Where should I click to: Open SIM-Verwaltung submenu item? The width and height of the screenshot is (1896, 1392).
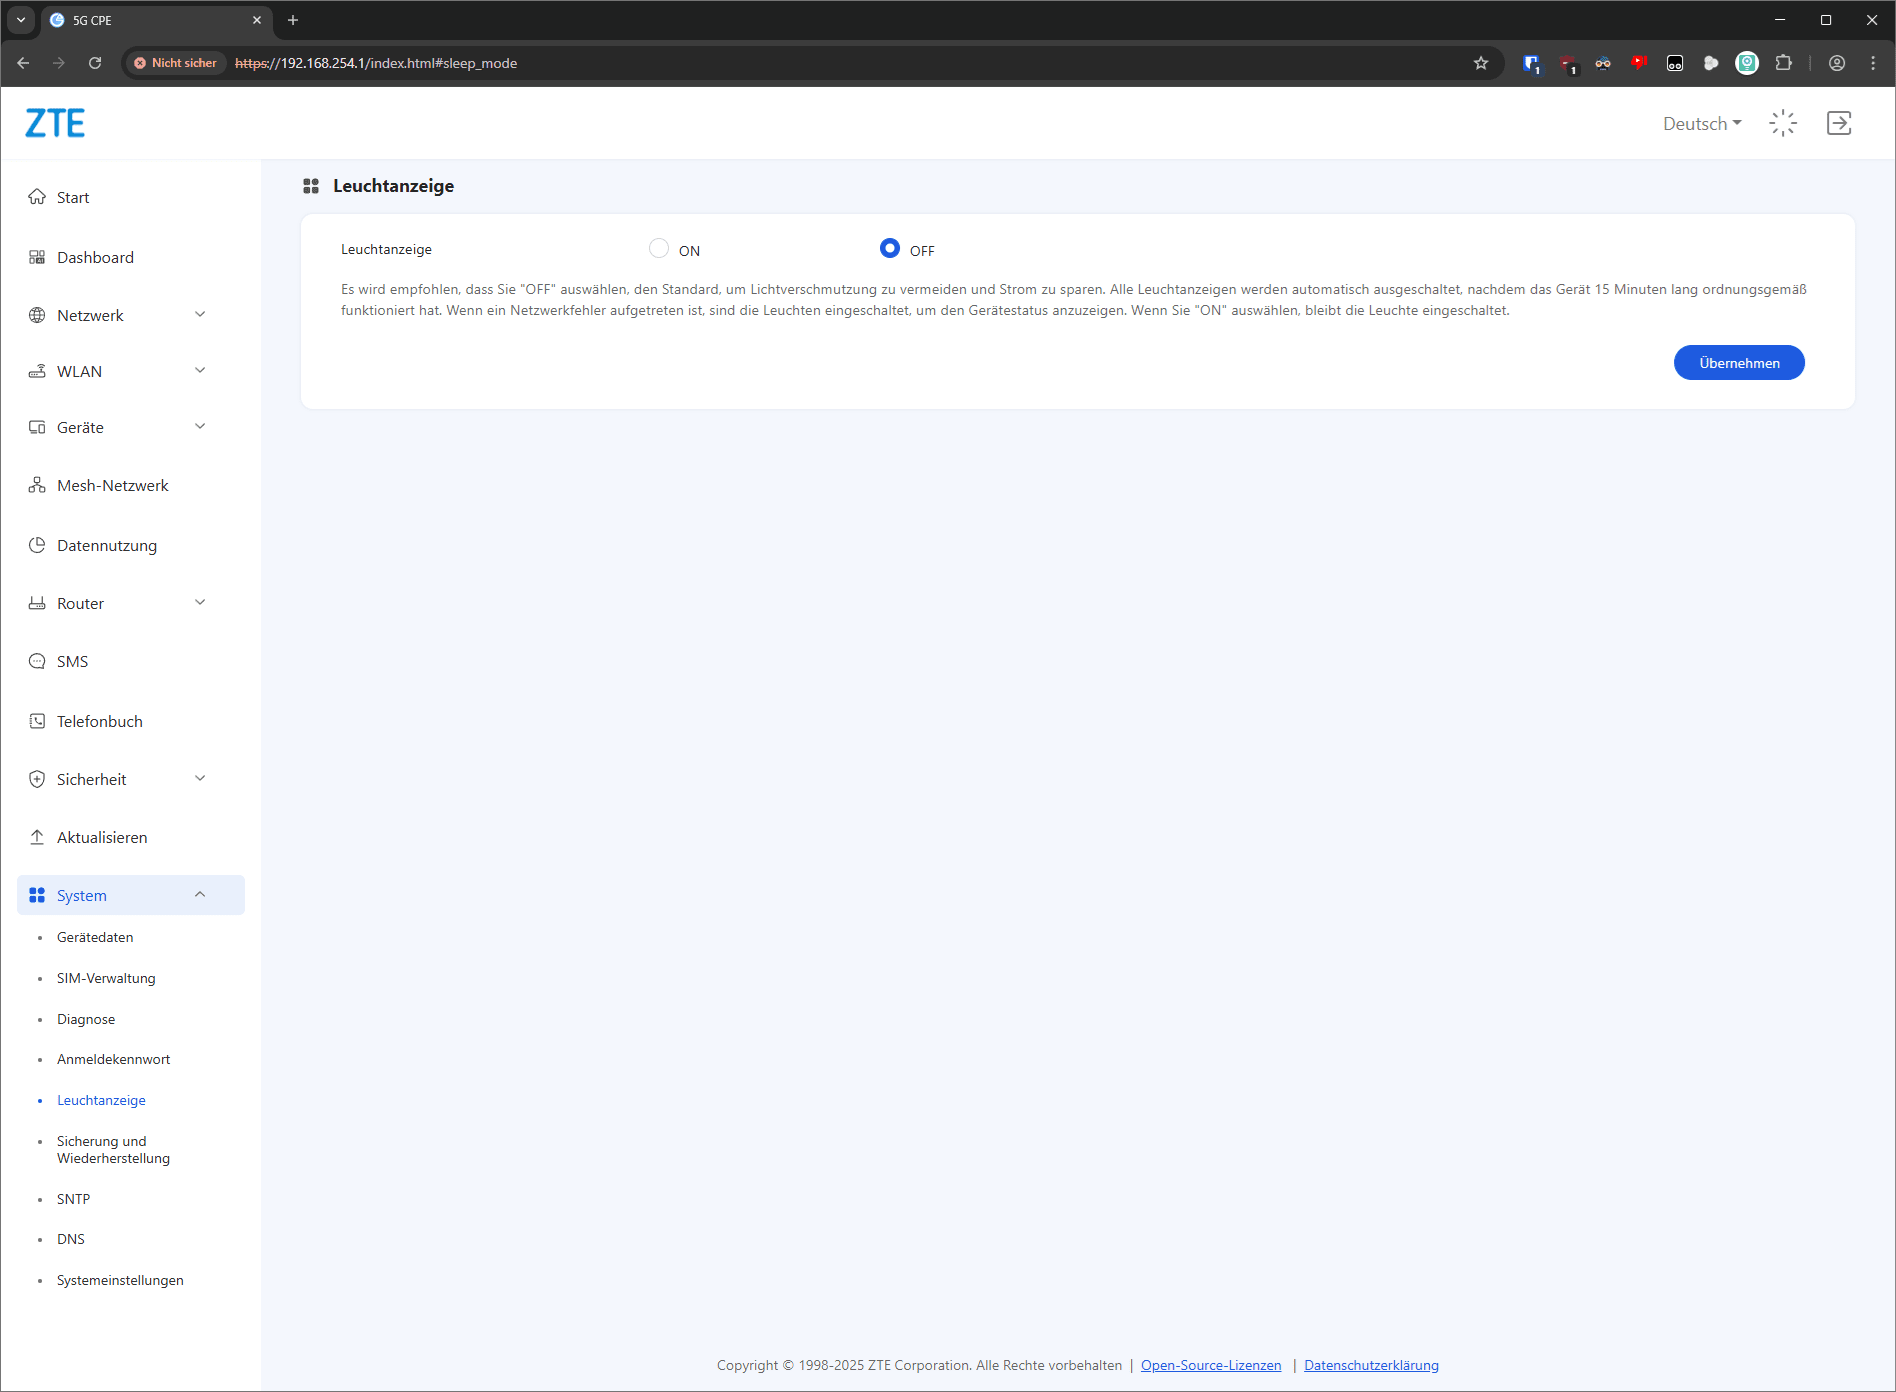(106, 978)
